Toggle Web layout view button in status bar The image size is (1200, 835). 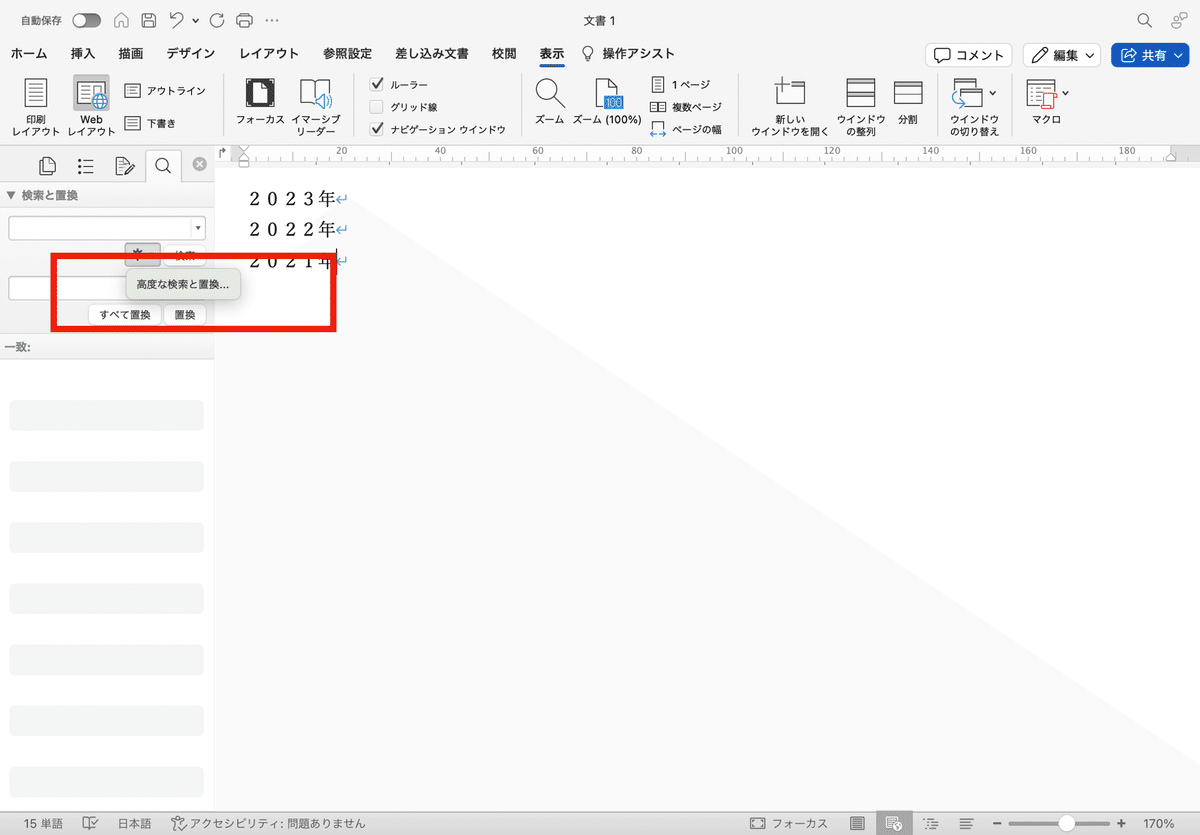click(893, 823)
